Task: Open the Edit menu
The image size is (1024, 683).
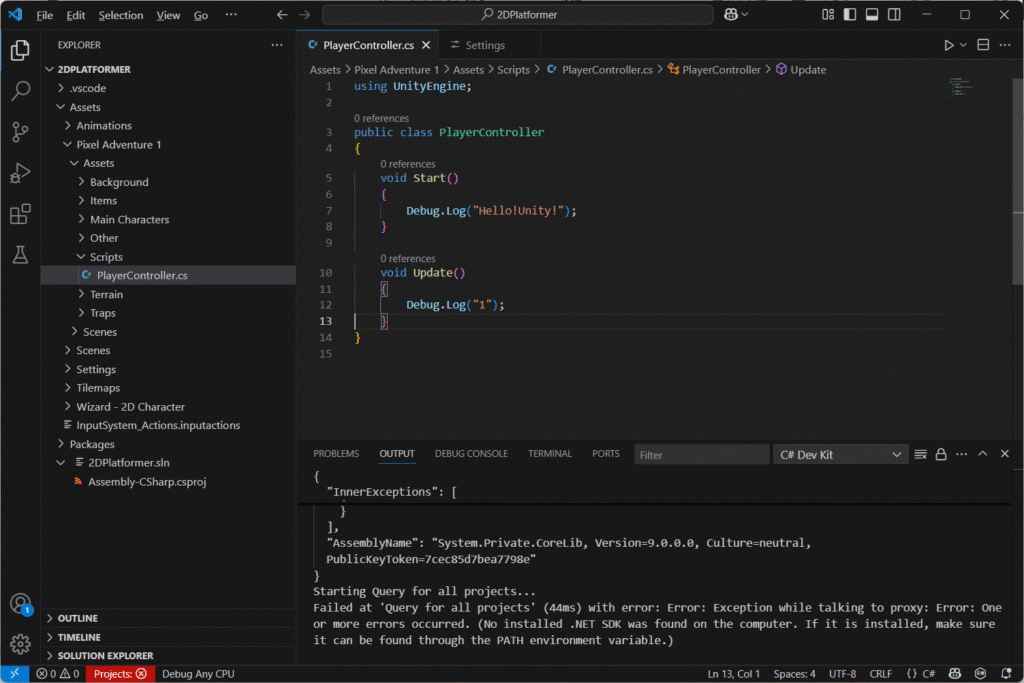Action: click(76, 15)
